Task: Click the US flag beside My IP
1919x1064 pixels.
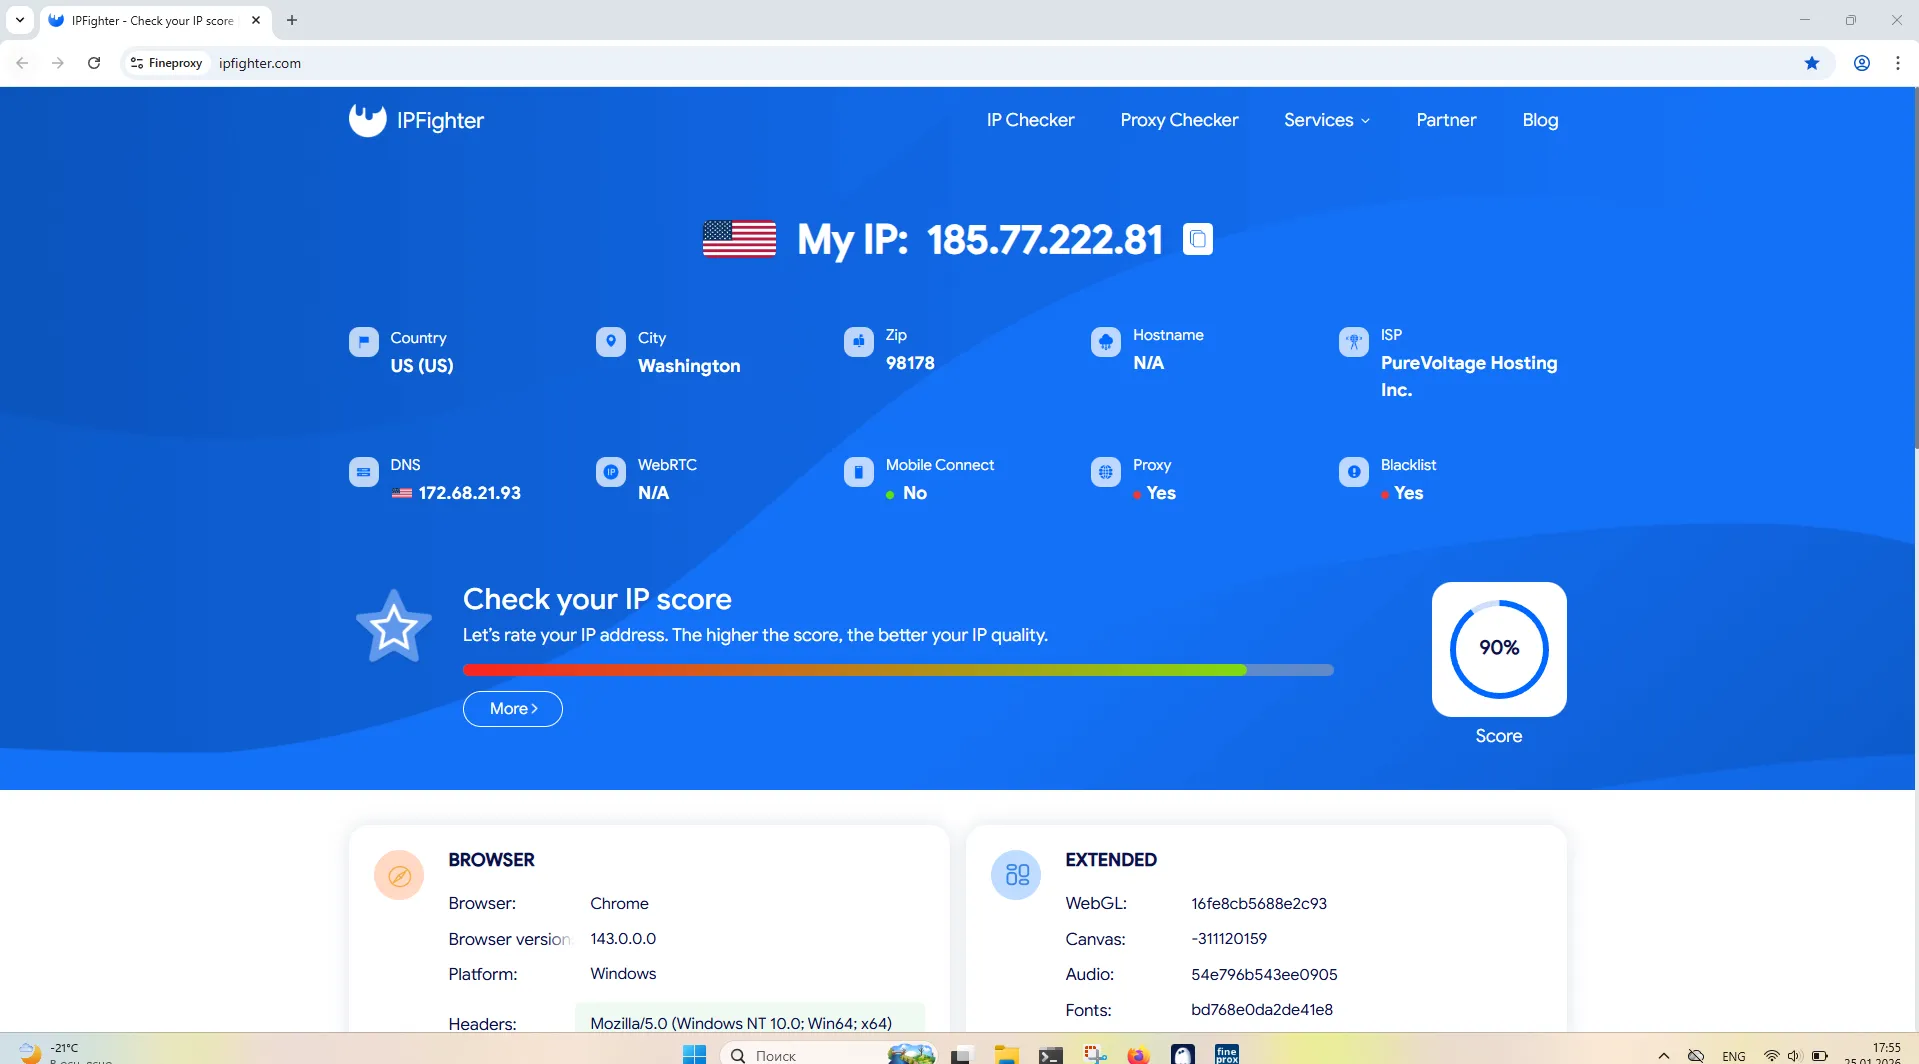Action: 739,239
